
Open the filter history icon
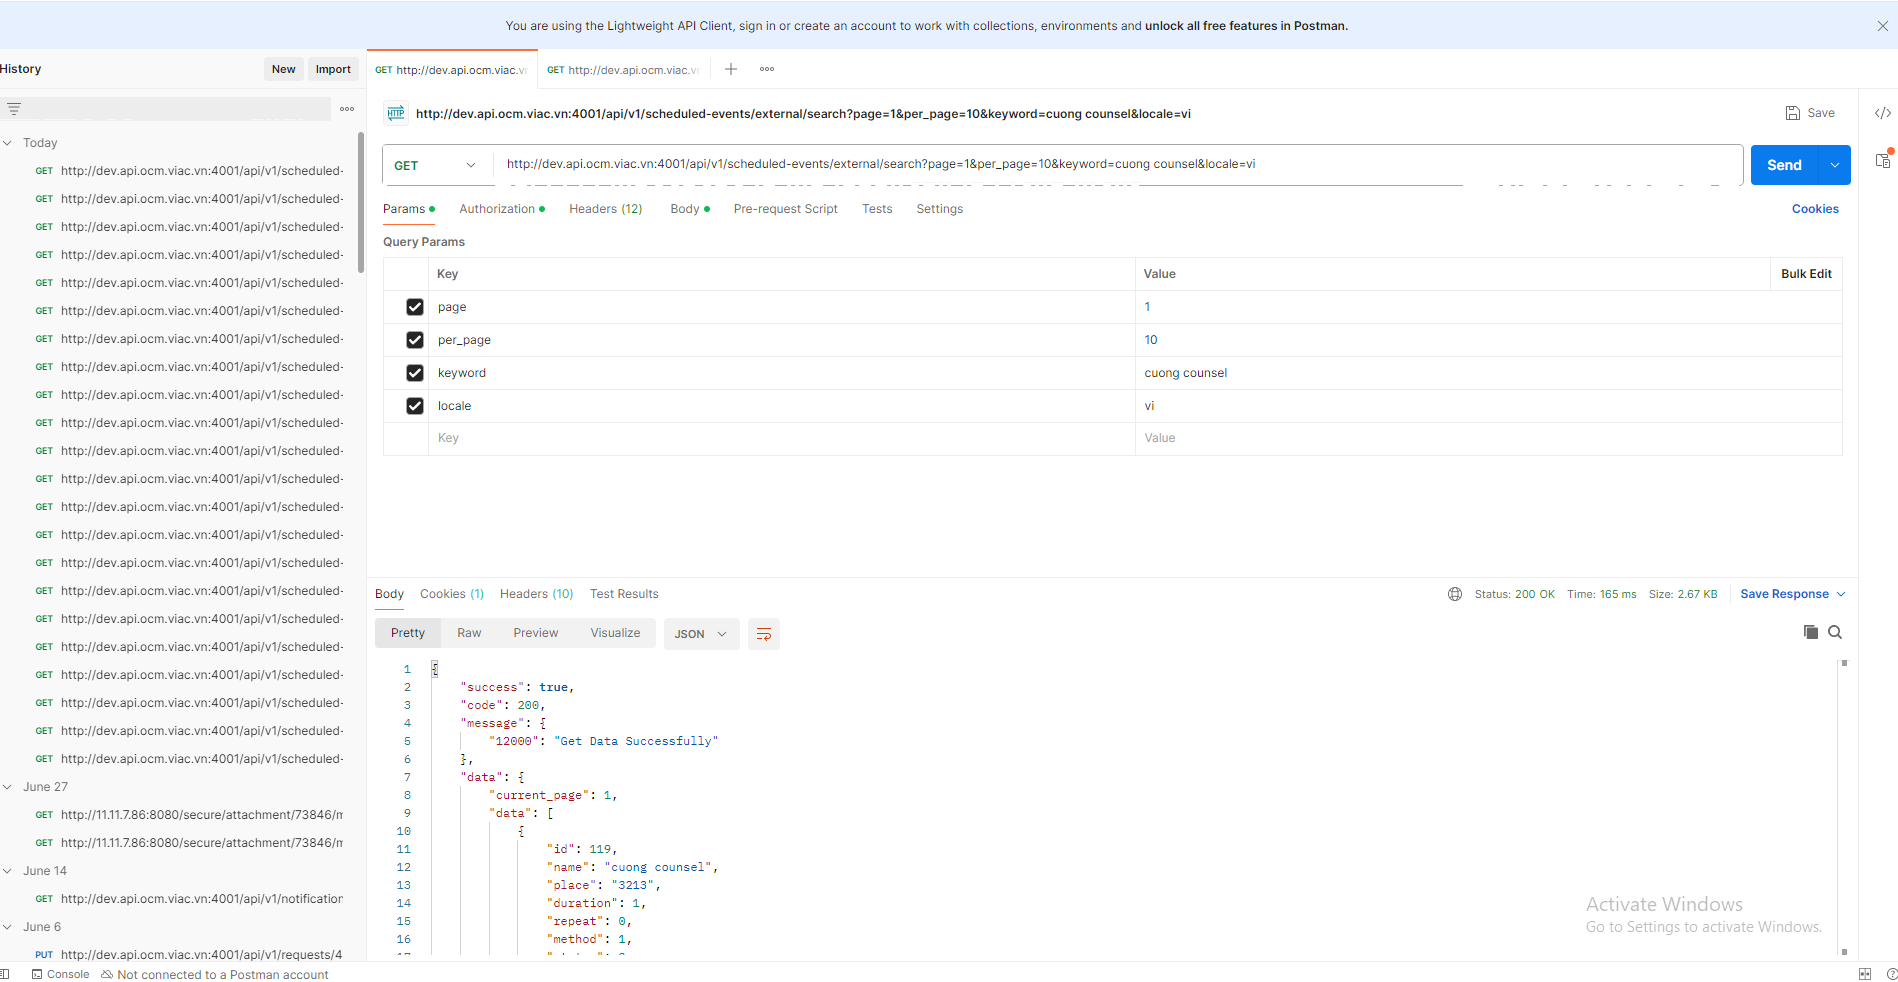click(14, 108)
